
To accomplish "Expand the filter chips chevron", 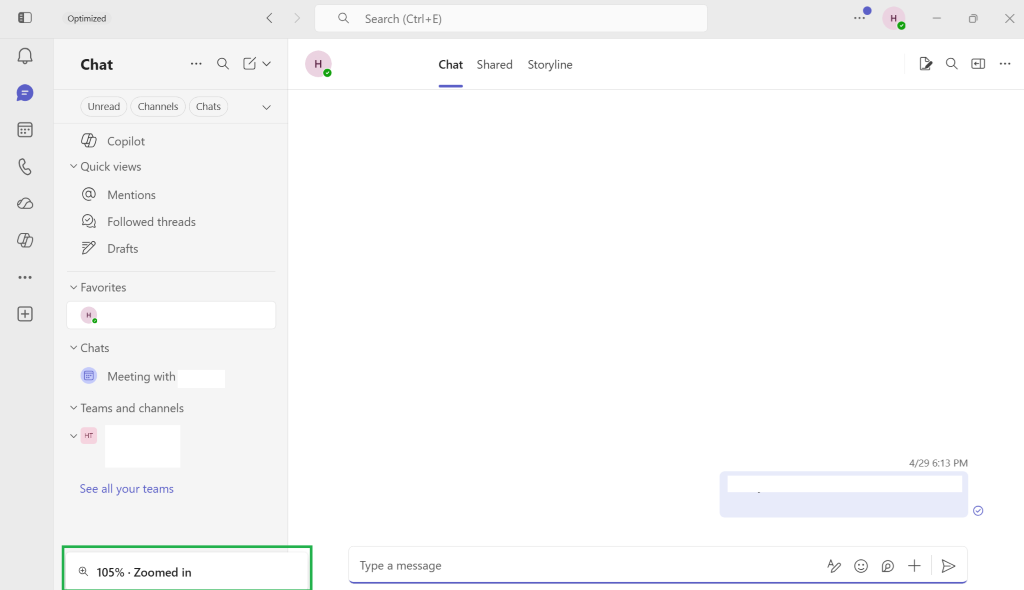I will (266, 107).
